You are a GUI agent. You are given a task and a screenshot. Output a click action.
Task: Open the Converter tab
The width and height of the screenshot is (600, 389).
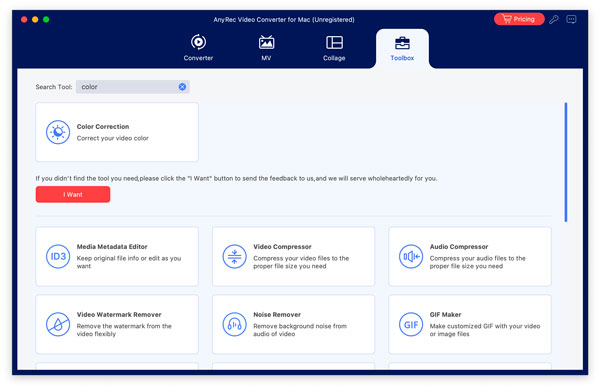click(198, 48)
